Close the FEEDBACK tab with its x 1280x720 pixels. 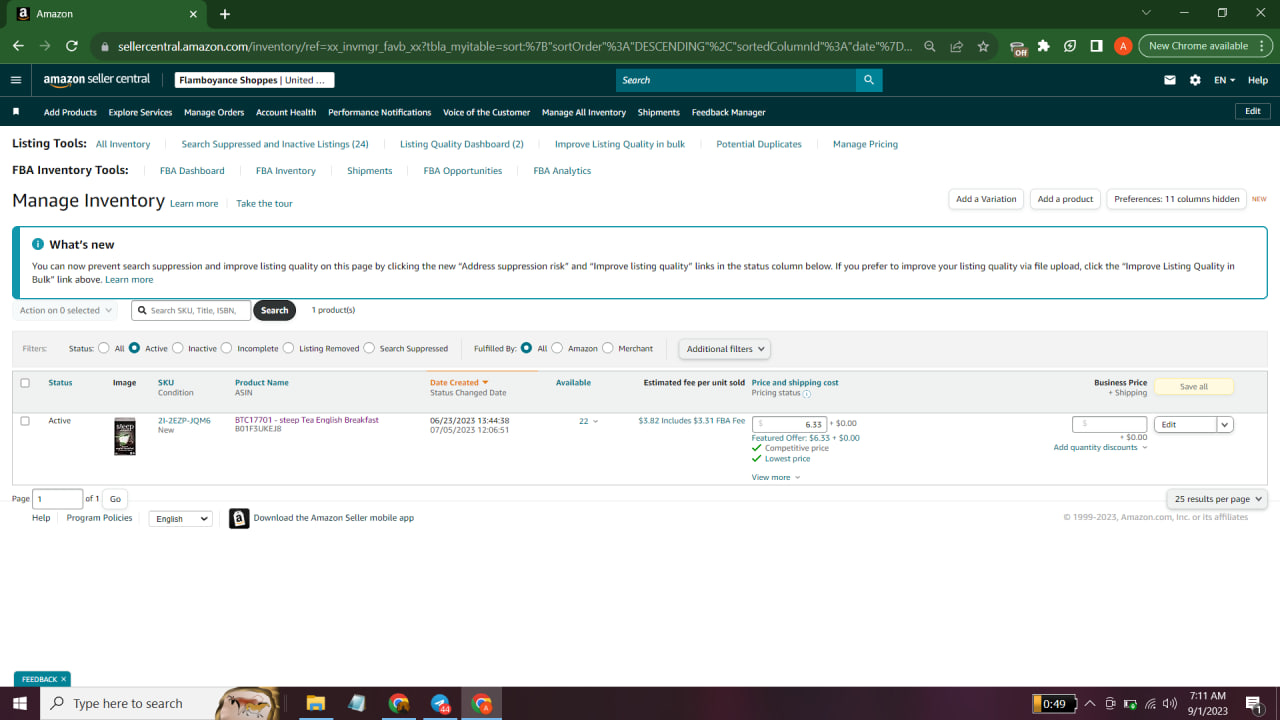(63, 679)
